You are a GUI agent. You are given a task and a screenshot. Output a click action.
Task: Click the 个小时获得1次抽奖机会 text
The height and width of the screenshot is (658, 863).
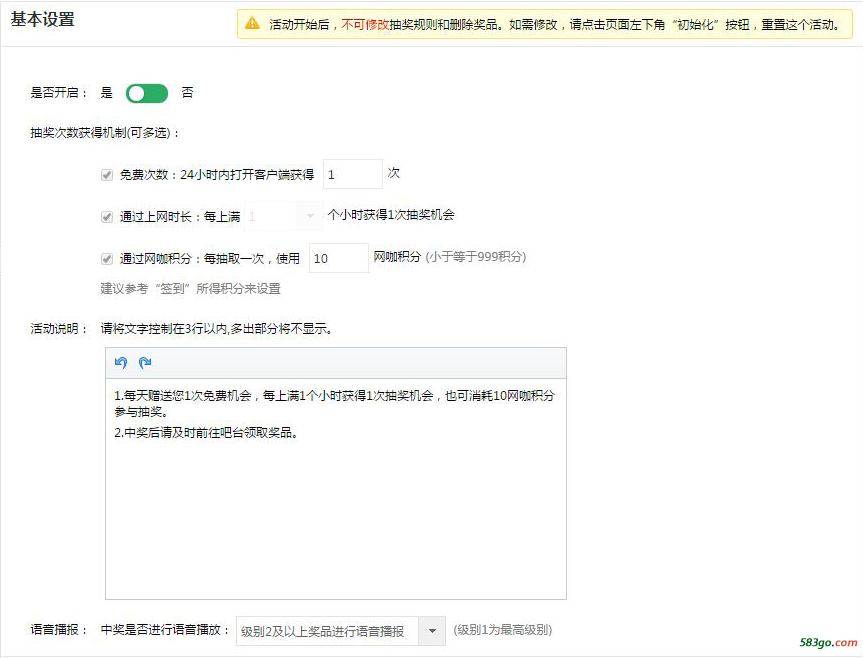(x=391, y=215)
